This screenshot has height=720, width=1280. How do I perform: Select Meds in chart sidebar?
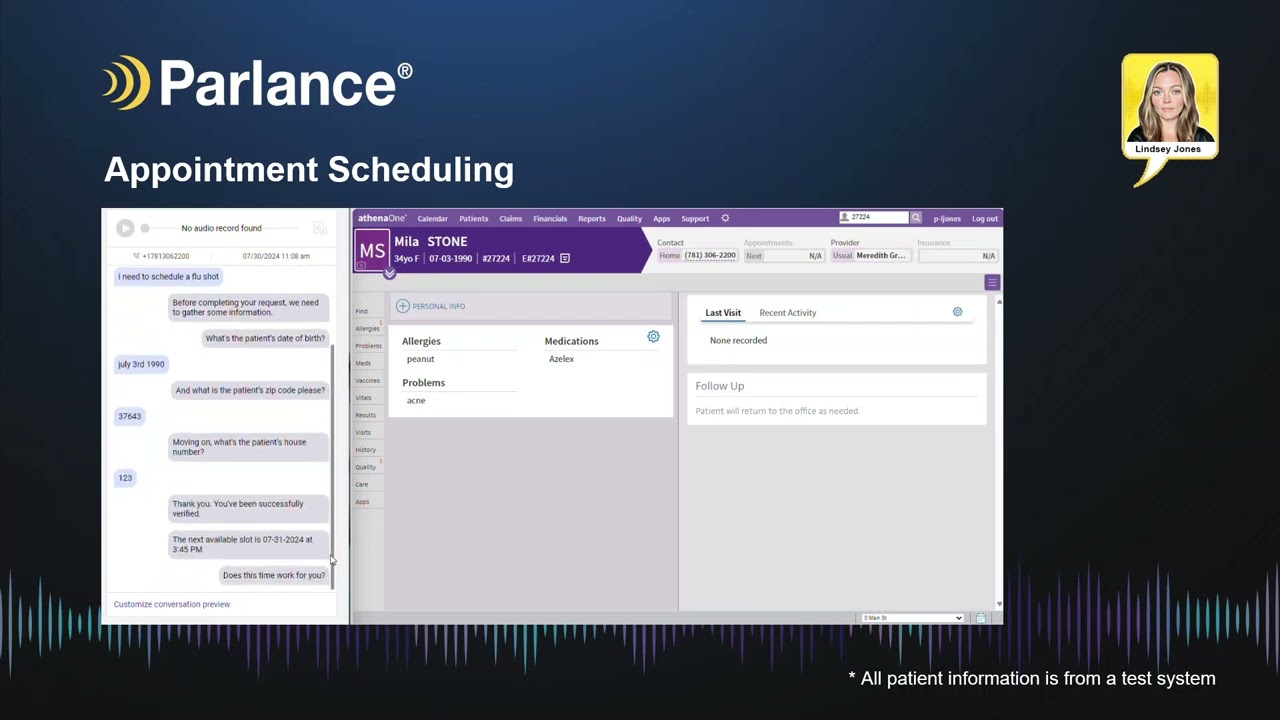(x=363, y=363)
